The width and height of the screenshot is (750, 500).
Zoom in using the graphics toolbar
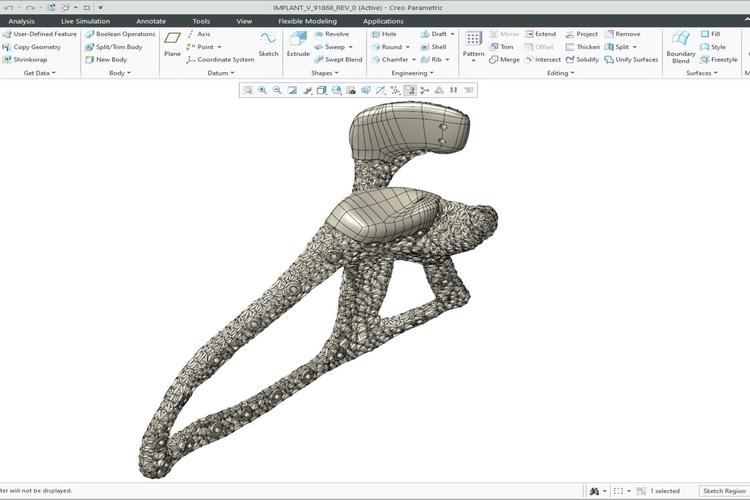pyautogui.click(x=263, y=90)
